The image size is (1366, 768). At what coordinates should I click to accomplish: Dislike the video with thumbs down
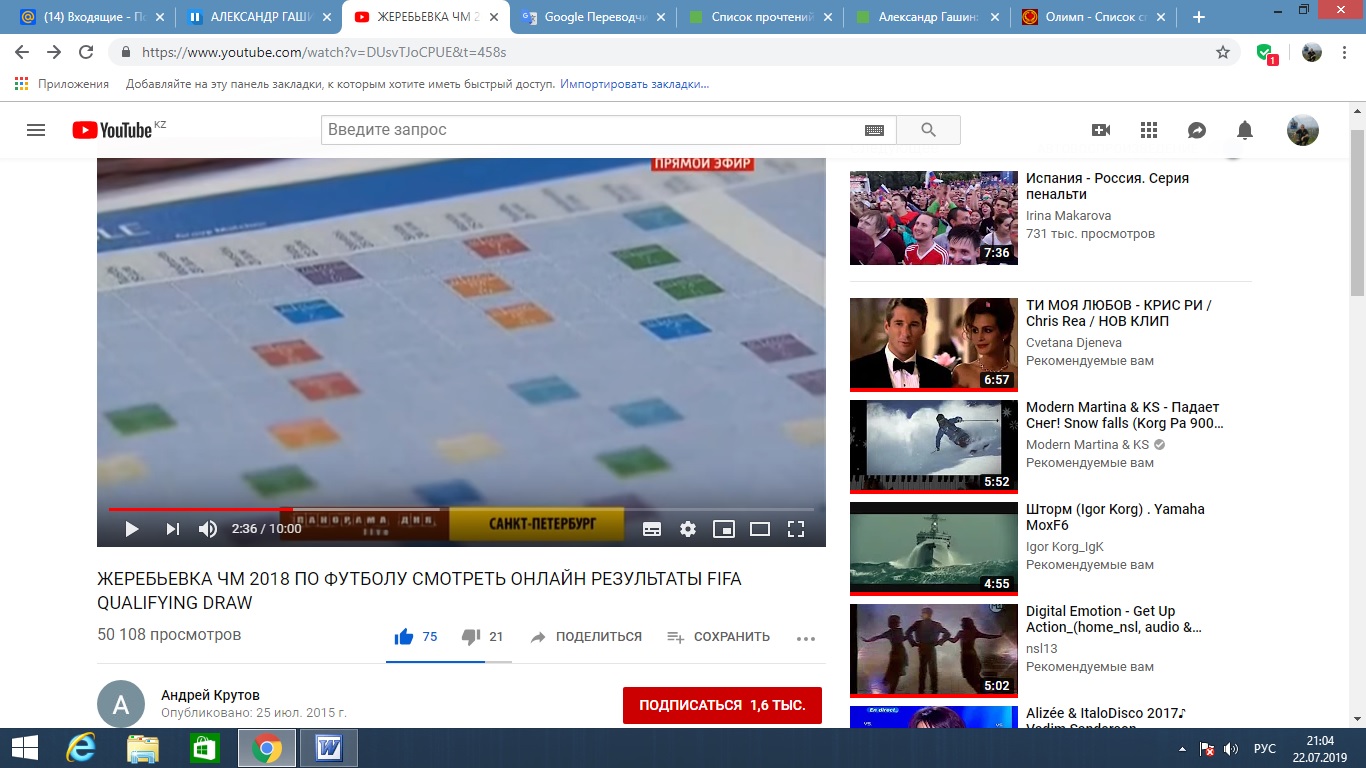coord(471,636)
